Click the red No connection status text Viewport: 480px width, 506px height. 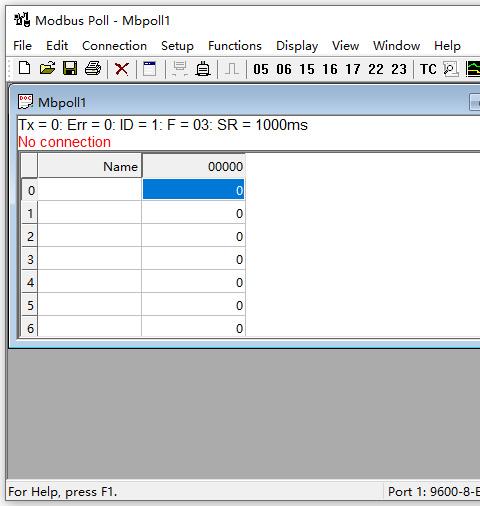64,142
